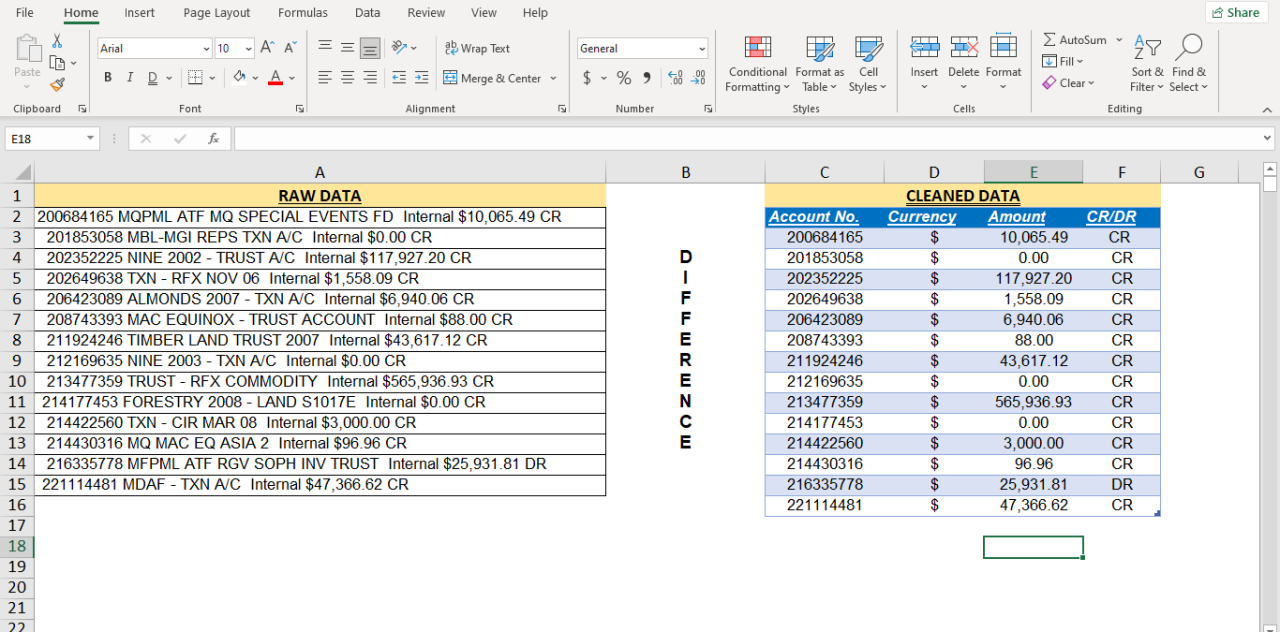This screenshot has height=632, width=1280.
Task: Switch to Page Layout tab
Action: click(x=217, y=13)
